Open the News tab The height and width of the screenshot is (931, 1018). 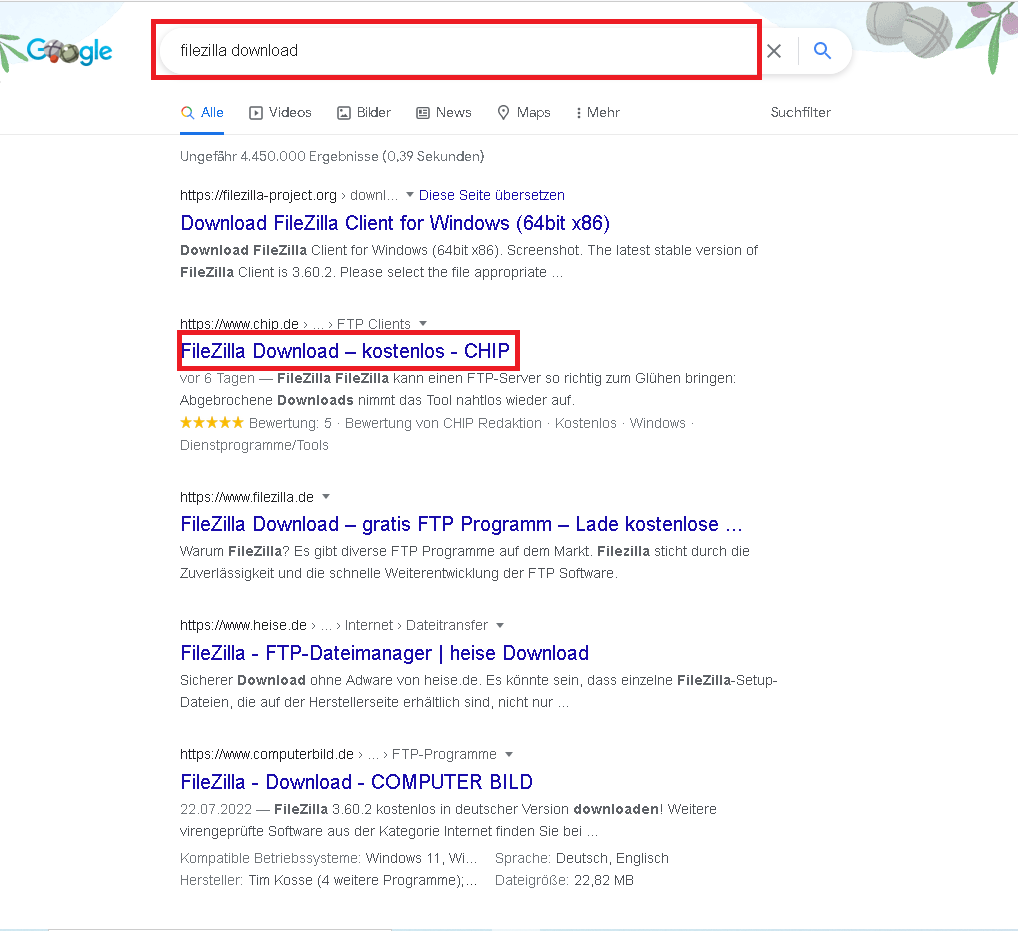(x=443, y=113)
